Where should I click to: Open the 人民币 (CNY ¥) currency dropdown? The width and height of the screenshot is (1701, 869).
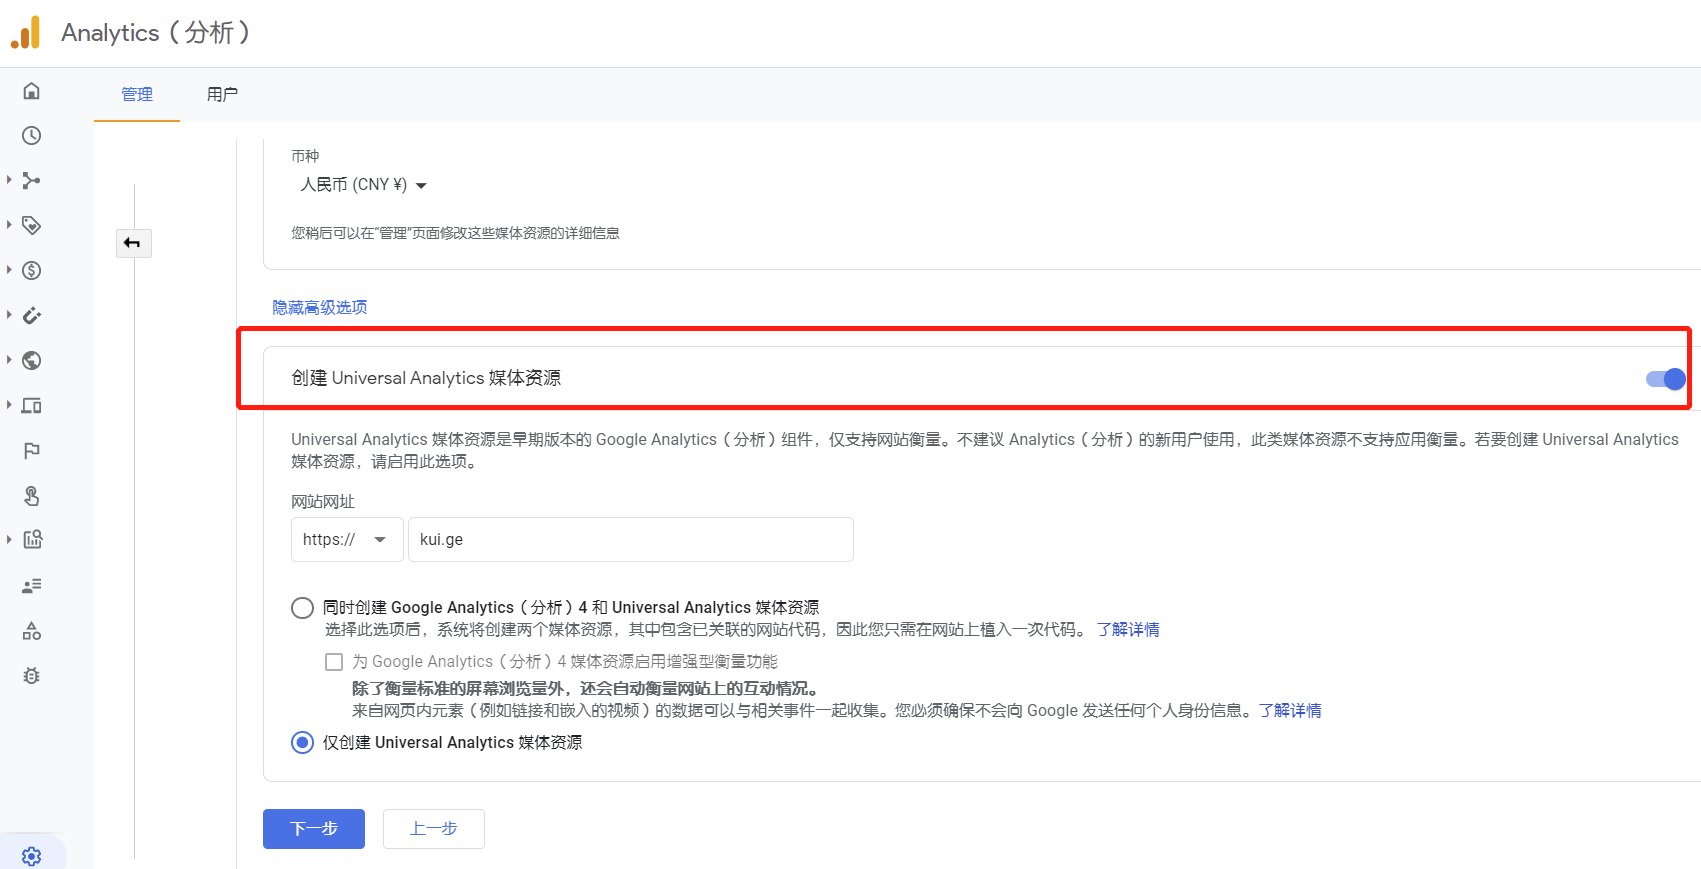(363, 185)
